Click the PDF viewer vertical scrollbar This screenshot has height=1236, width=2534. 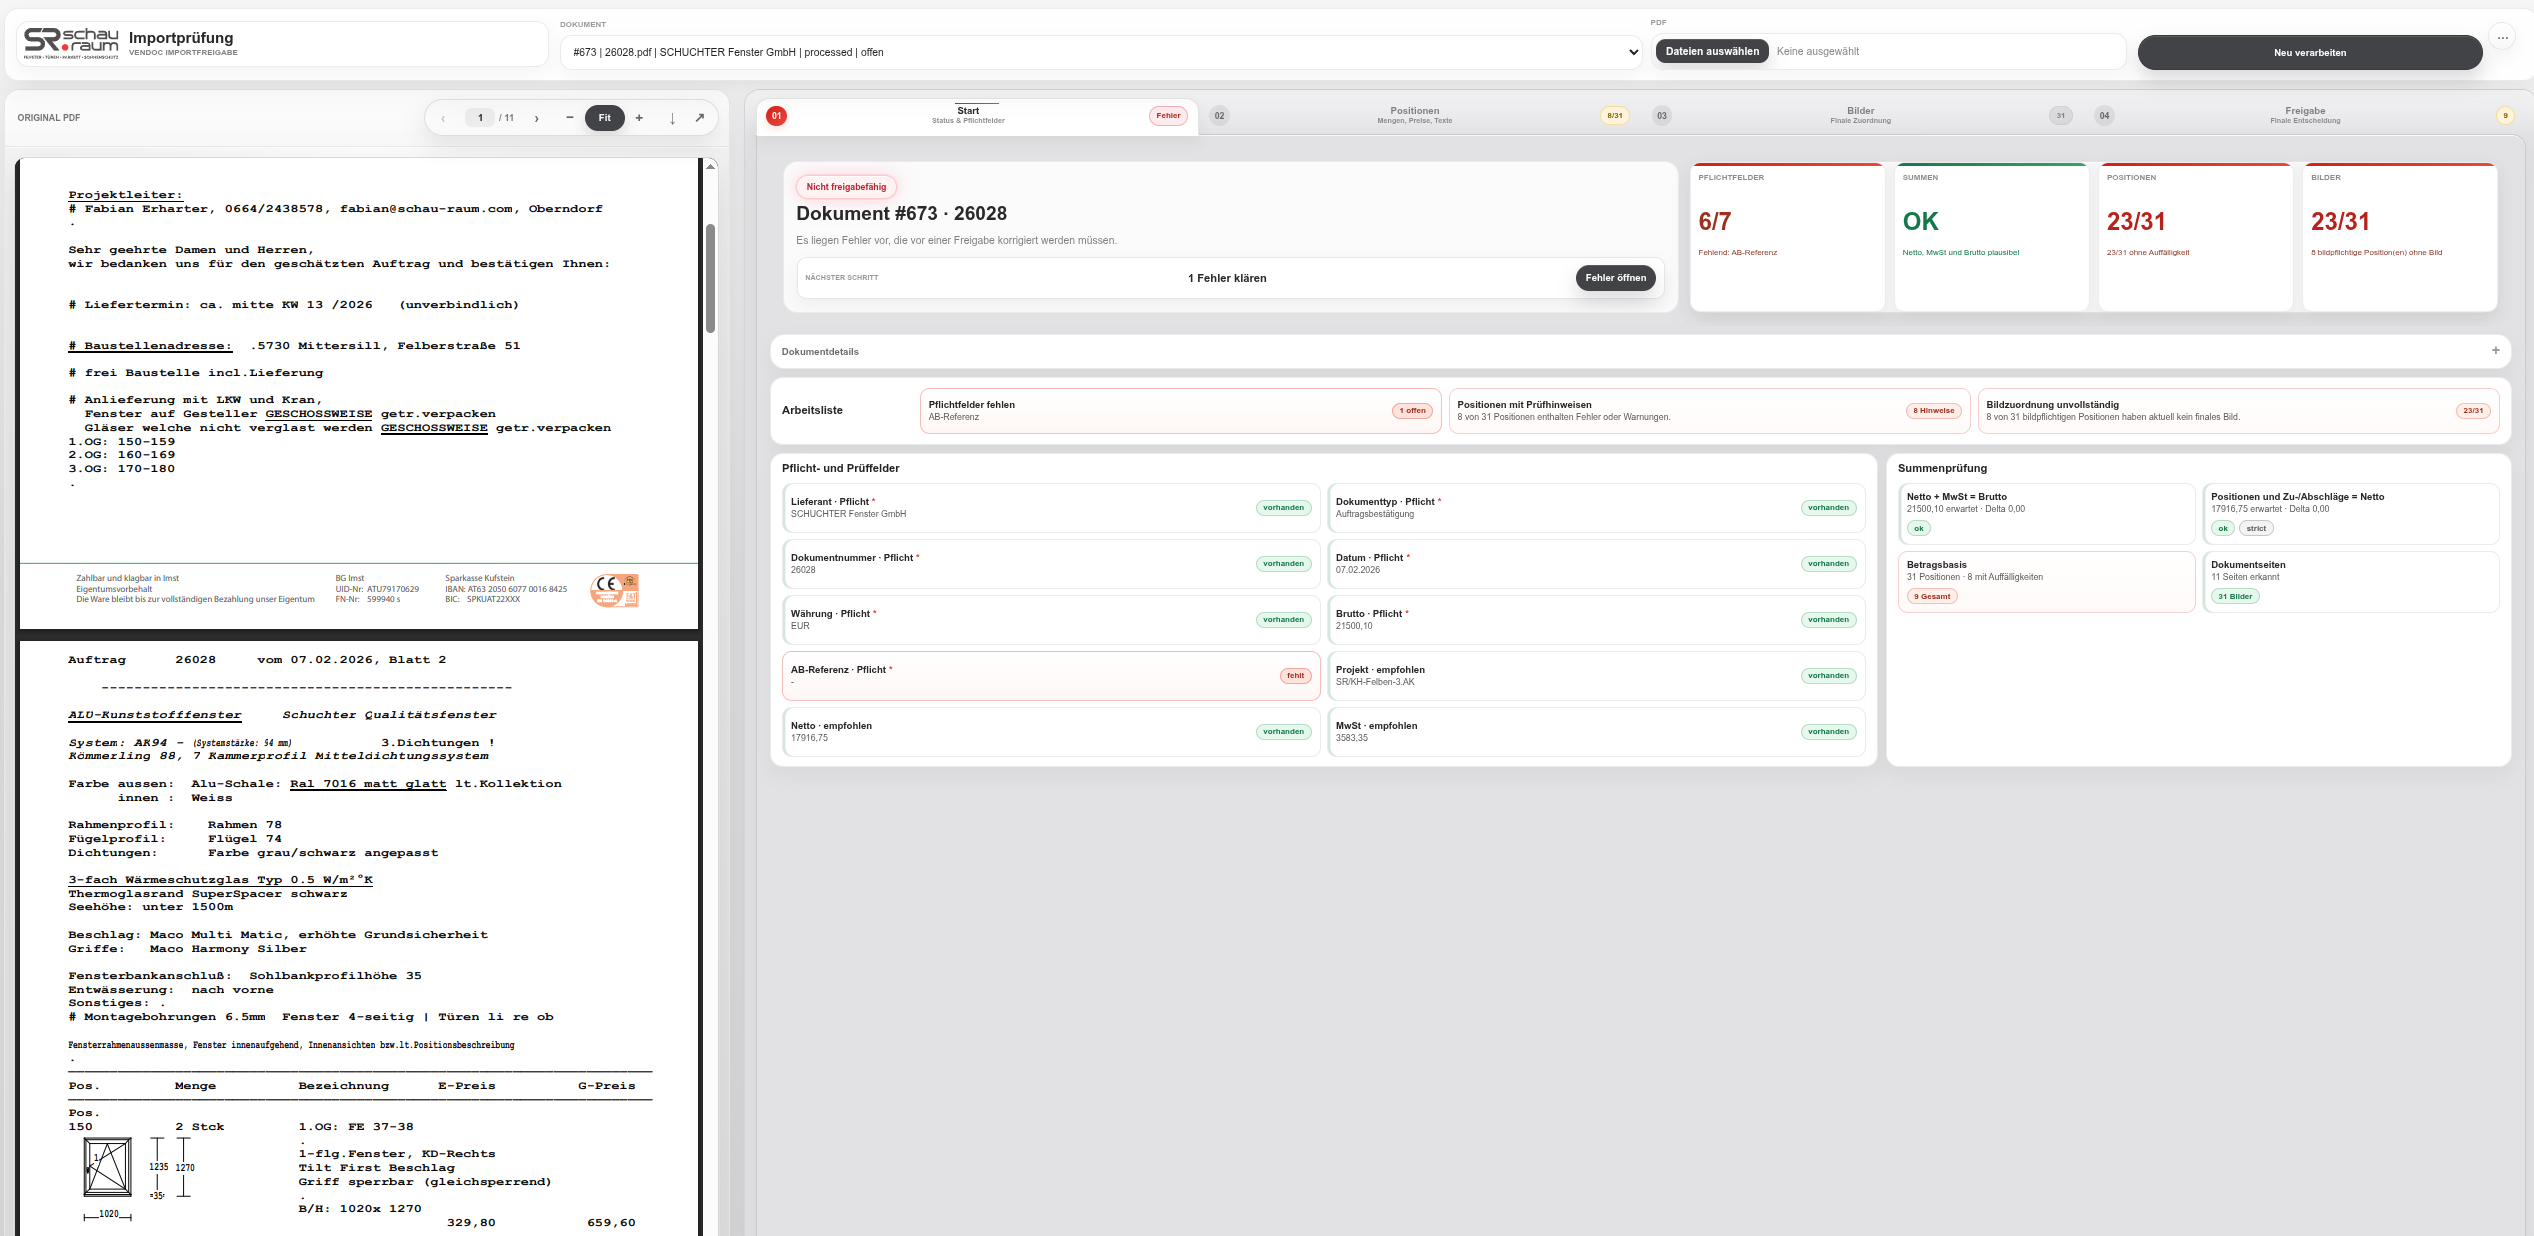[711, 278]
